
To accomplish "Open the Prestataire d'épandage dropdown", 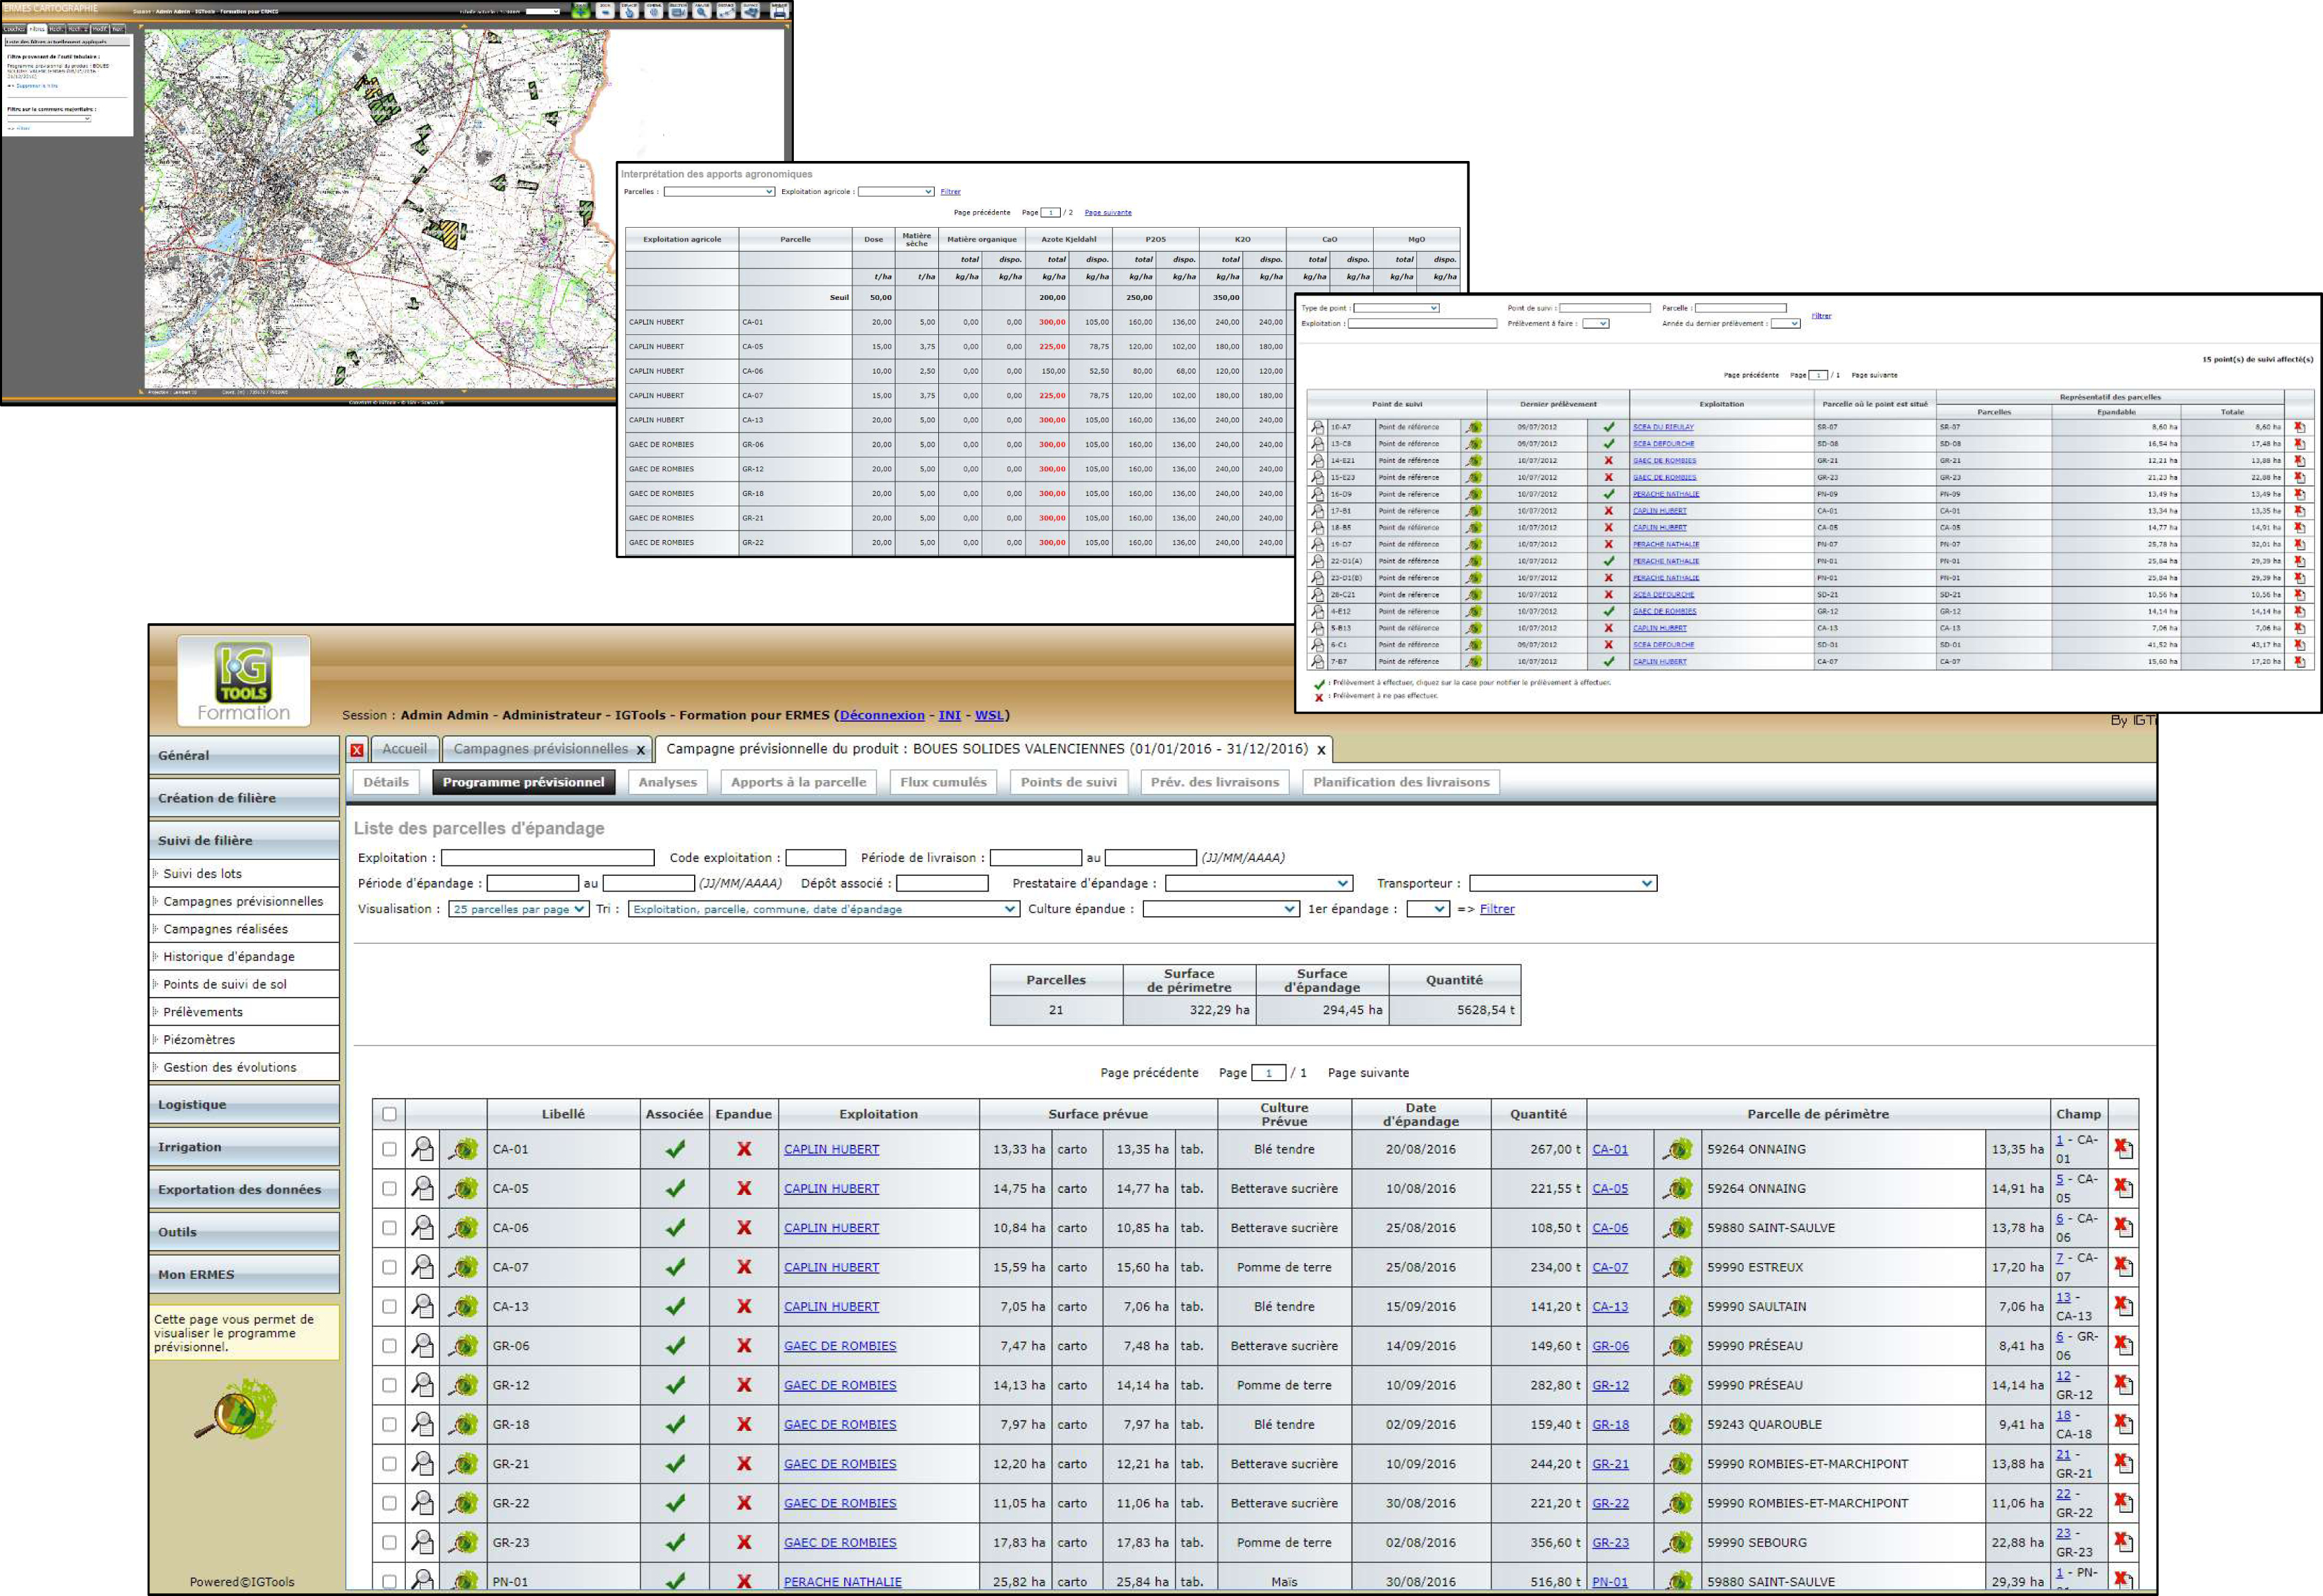I will click(1258, 883).
